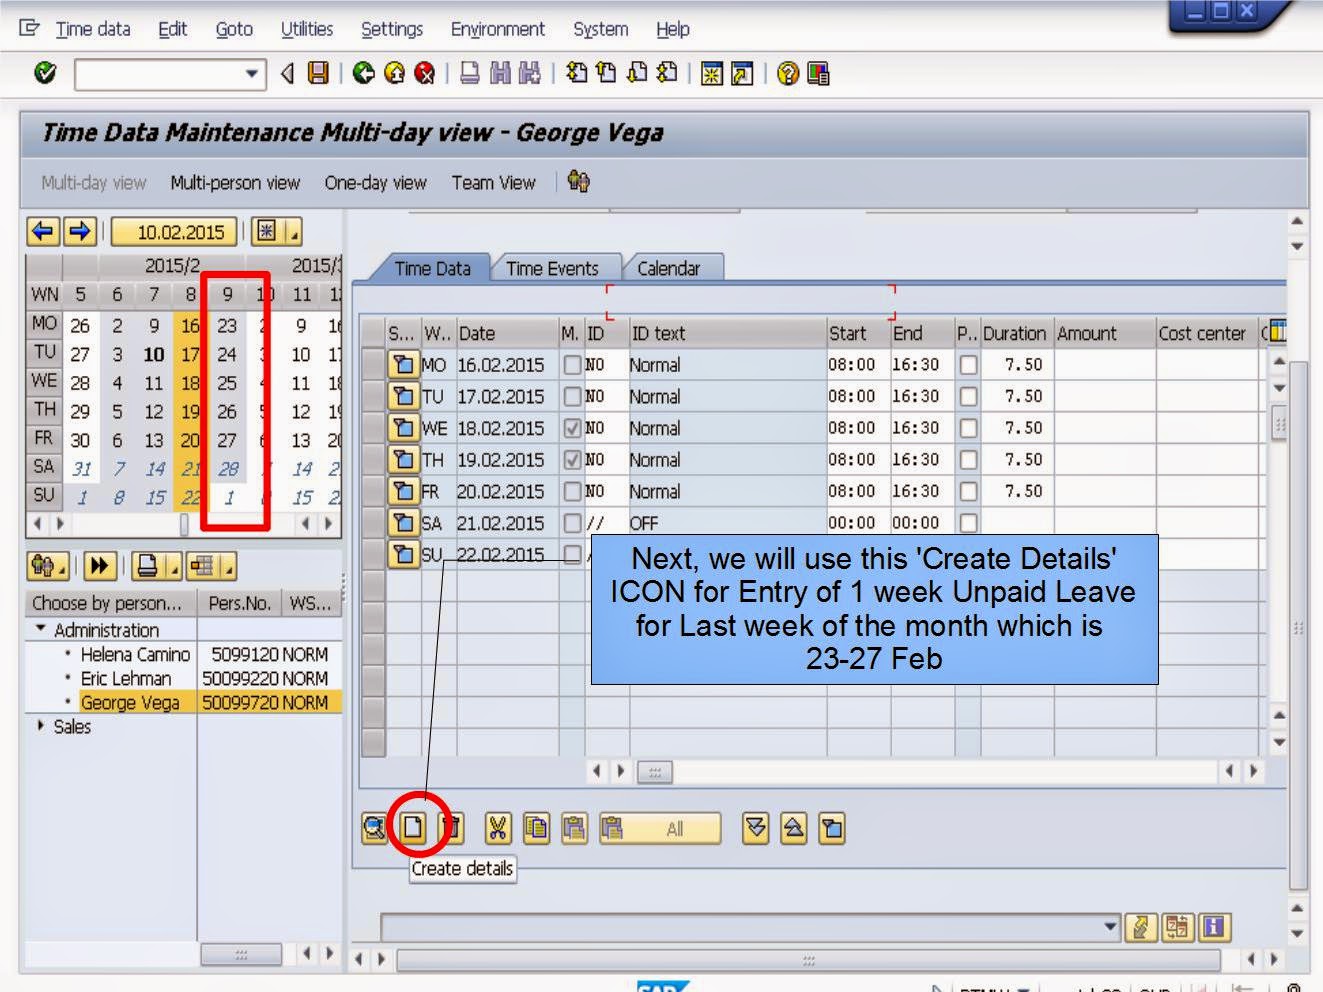Click day 25 in the February calendar
The height and width of the screenshot is (992, 1323).
point(225,381)
